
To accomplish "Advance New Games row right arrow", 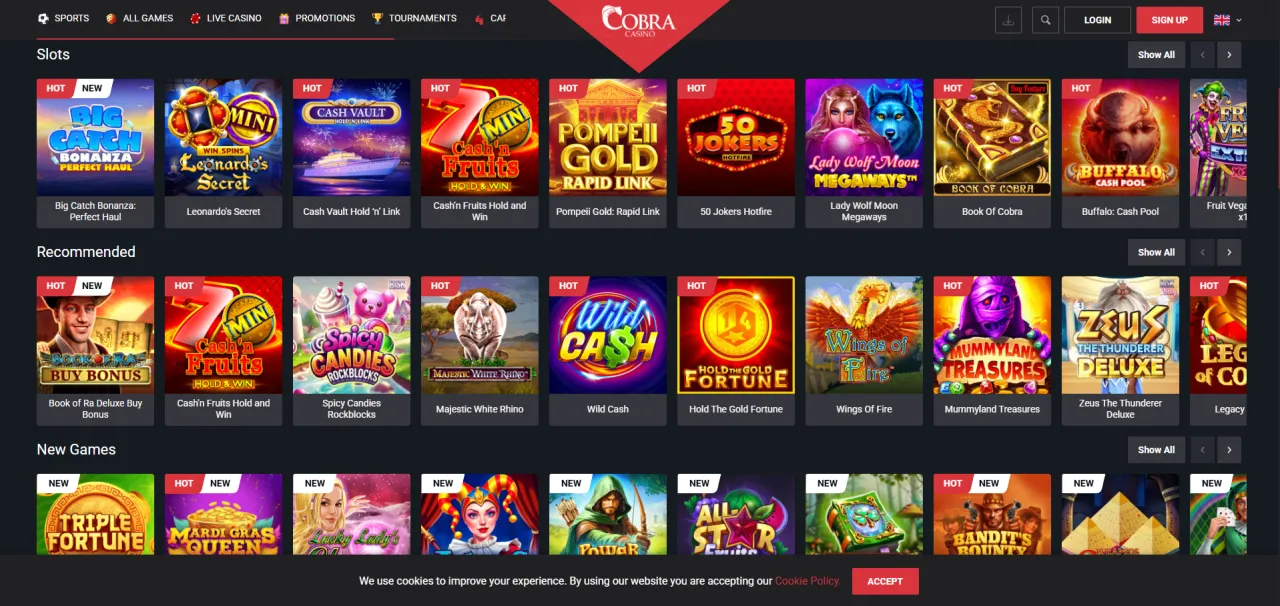I will pos(1229,450).
